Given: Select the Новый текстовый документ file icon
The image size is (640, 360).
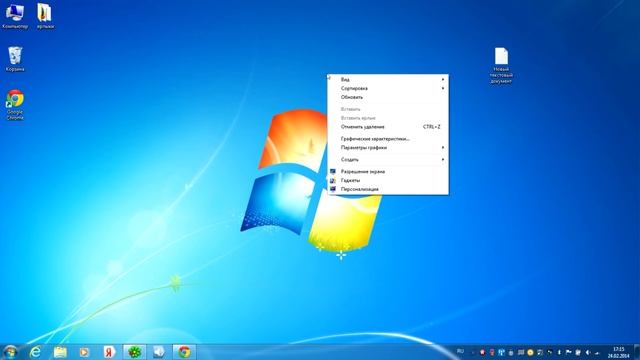Looking at the screenshot, I should 501,65.
